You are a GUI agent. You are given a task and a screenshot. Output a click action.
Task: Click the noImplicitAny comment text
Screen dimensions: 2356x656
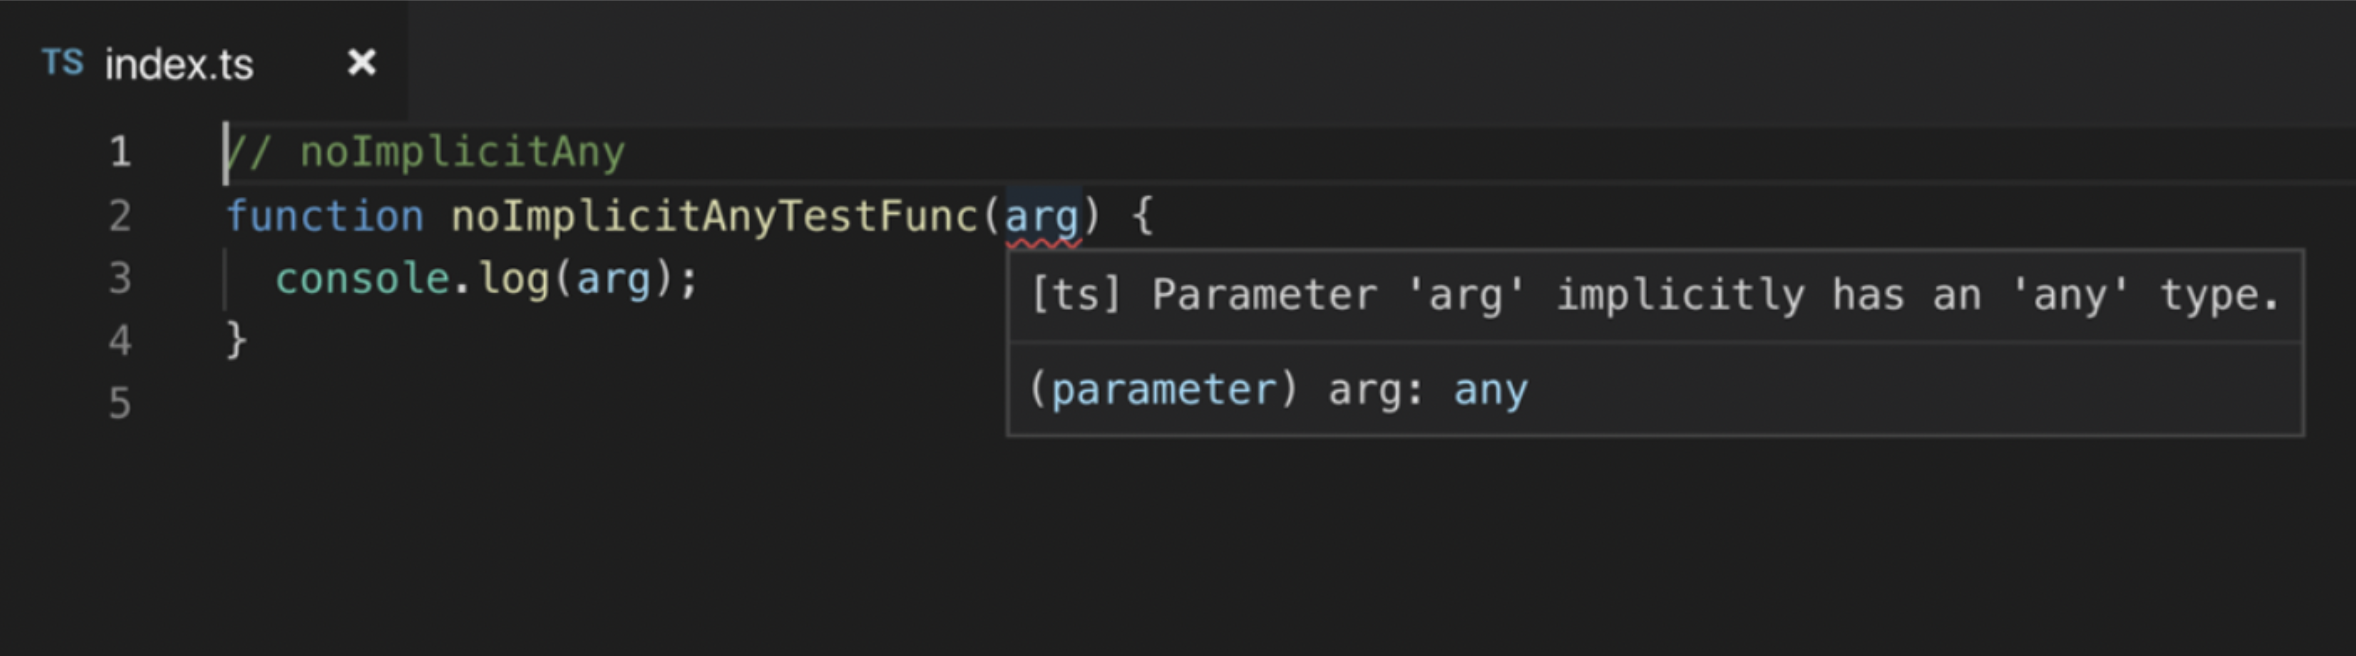426,152
